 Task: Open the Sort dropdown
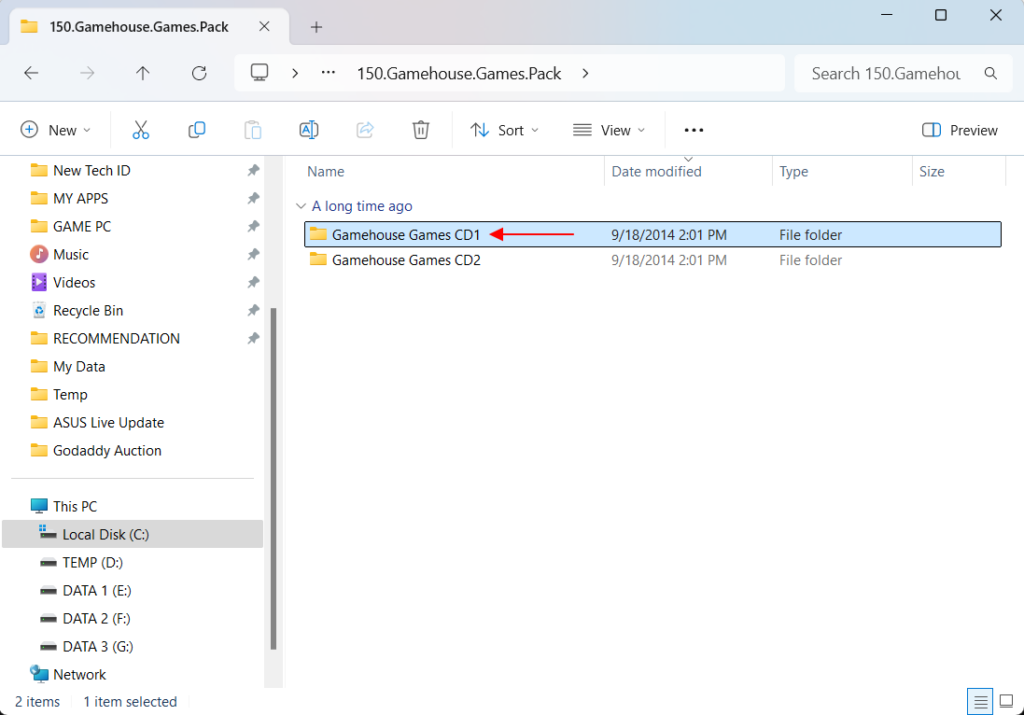[x=504, y=129]
